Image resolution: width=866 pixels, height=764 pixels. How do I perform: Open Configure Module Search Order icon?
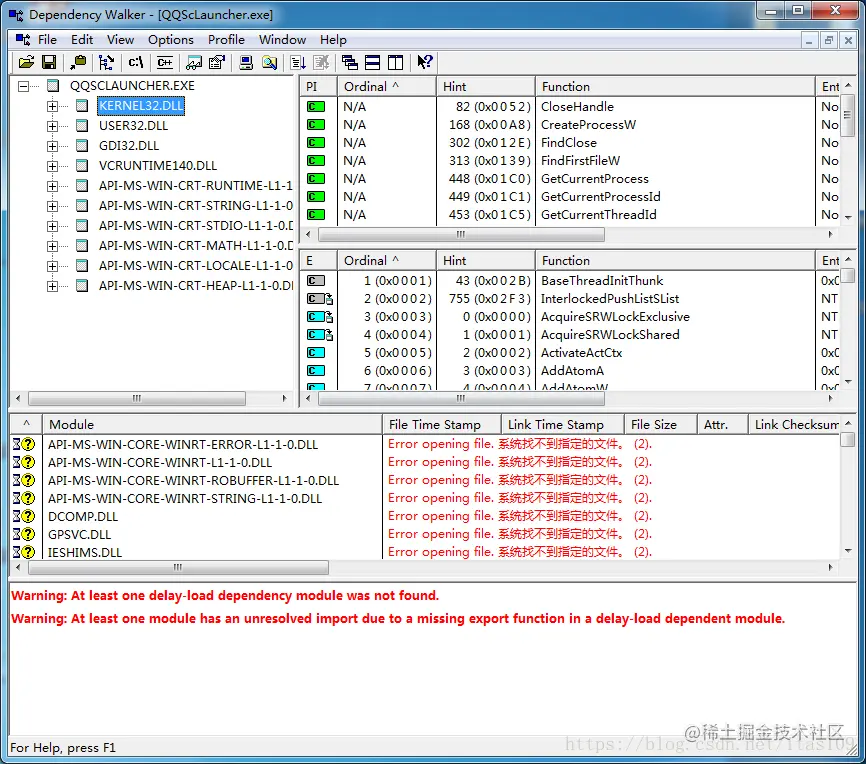coord(270,62)
